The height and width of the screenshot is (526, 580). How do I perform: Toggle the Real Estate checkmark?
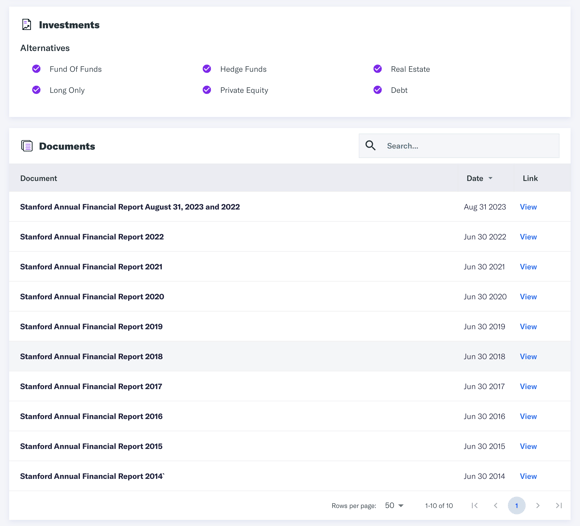coord(377,69)
